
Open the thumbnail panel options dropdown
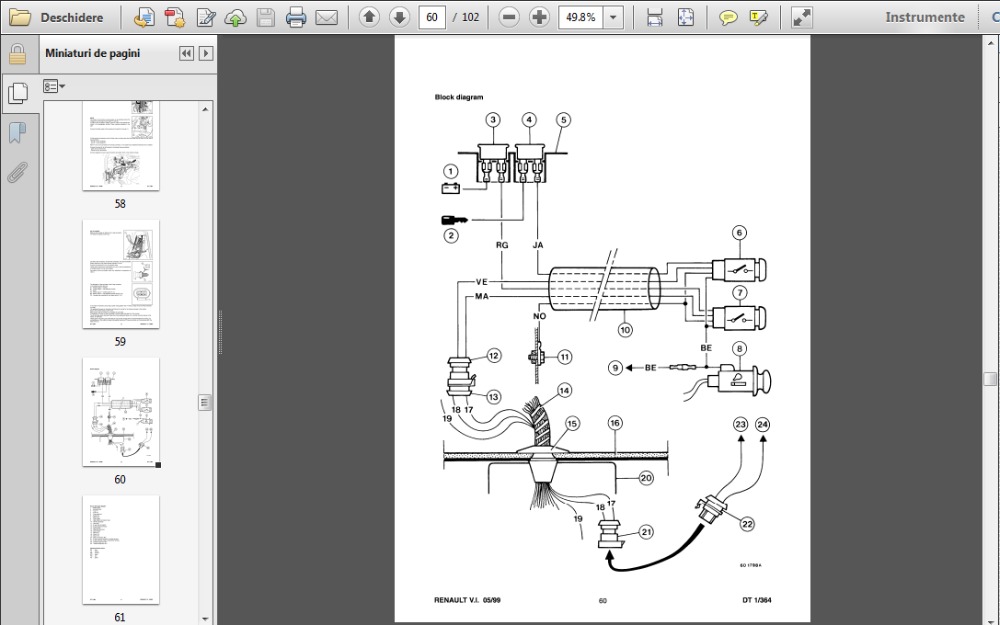55,87
